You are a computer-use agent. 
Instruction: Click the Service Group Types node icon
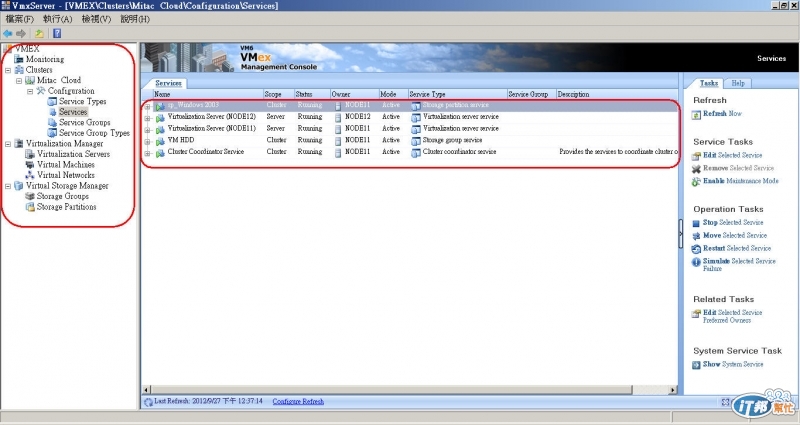point(52,133)
